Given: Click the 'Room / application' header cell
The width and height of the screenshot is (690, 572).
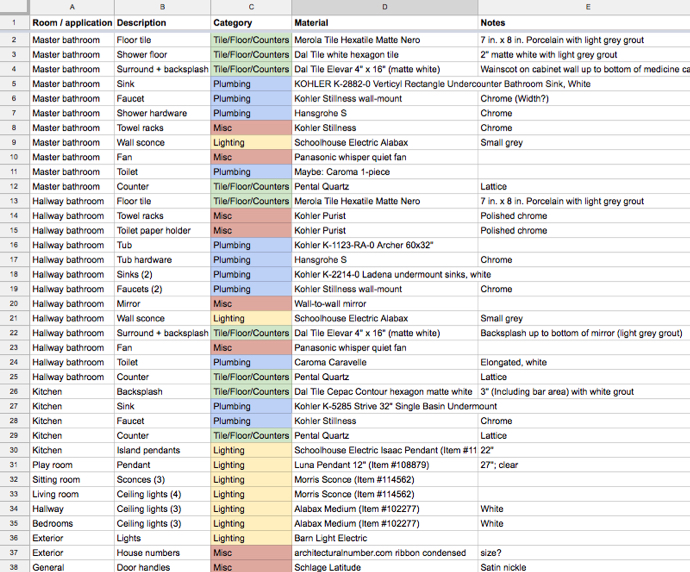Looking at the screenshot, I should [72, 22].
